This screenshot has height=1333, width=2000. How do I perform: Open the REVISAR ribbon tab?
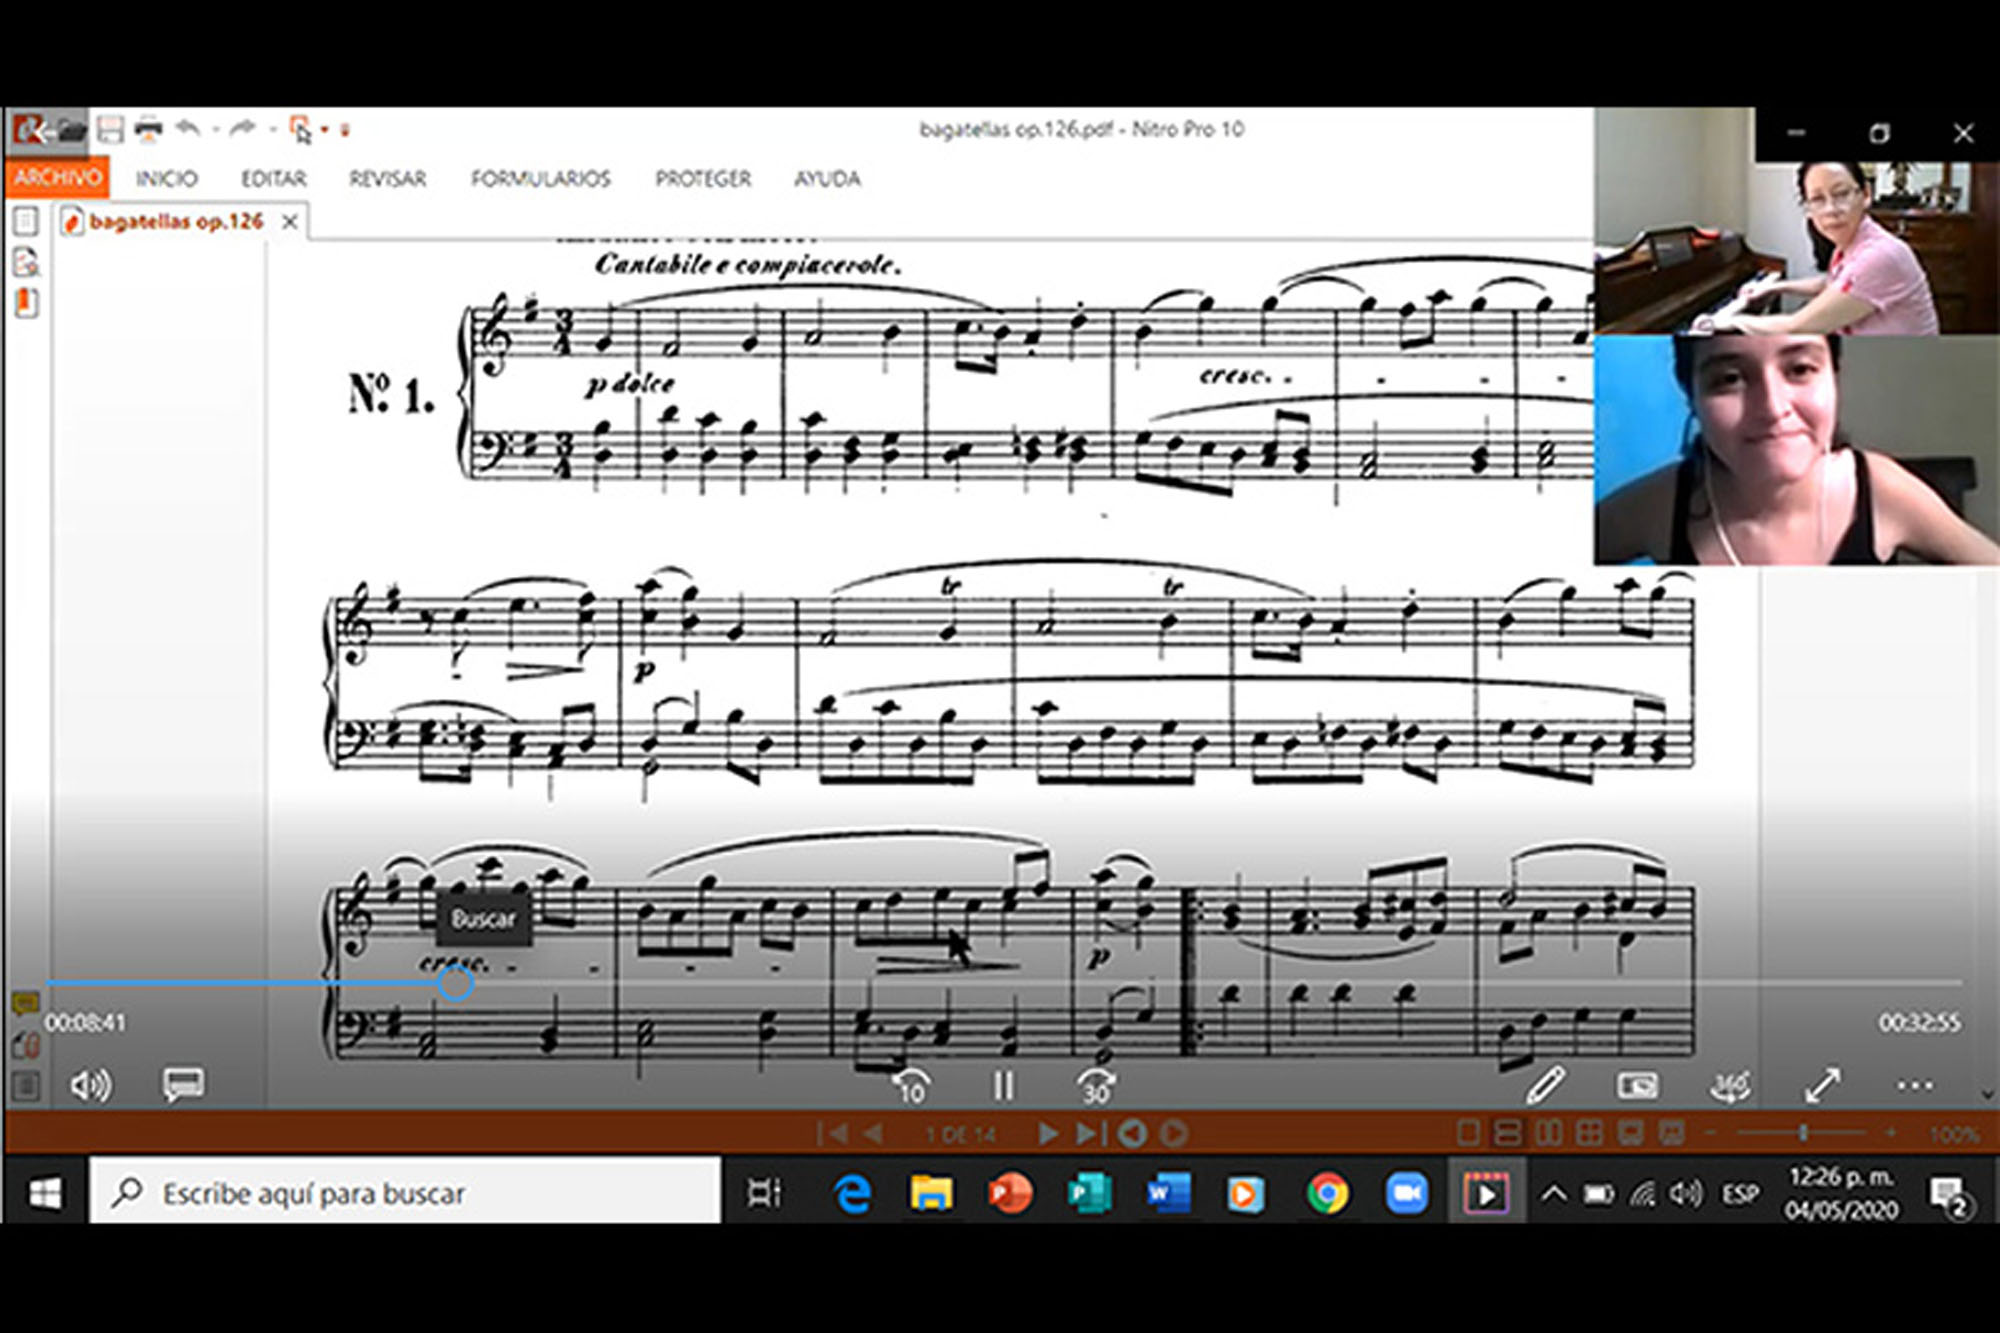[387, 179]
